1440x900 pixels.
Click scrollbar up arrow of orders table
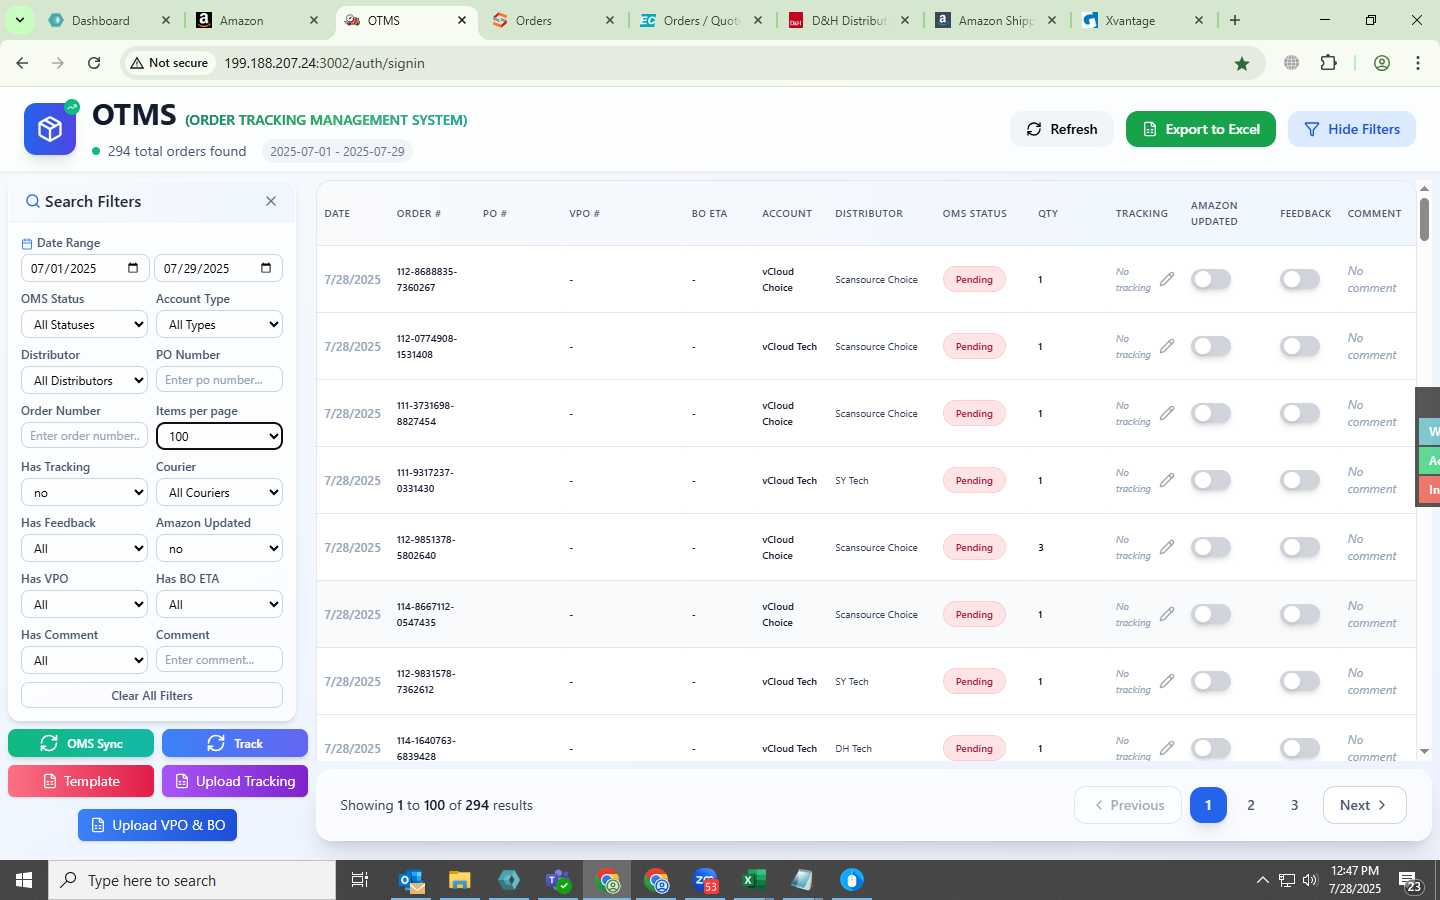click(x=1424, y=188)
